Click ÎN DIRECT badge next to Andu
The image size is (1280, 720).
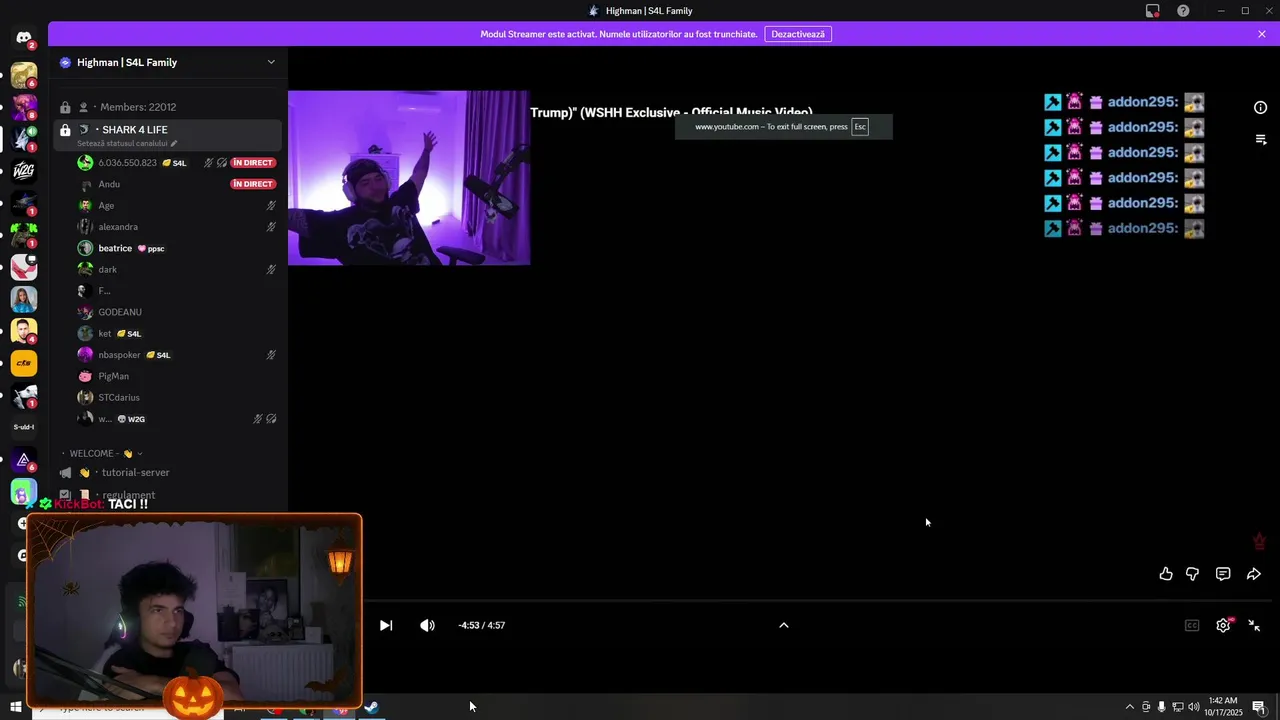click(x=253, y=184)
